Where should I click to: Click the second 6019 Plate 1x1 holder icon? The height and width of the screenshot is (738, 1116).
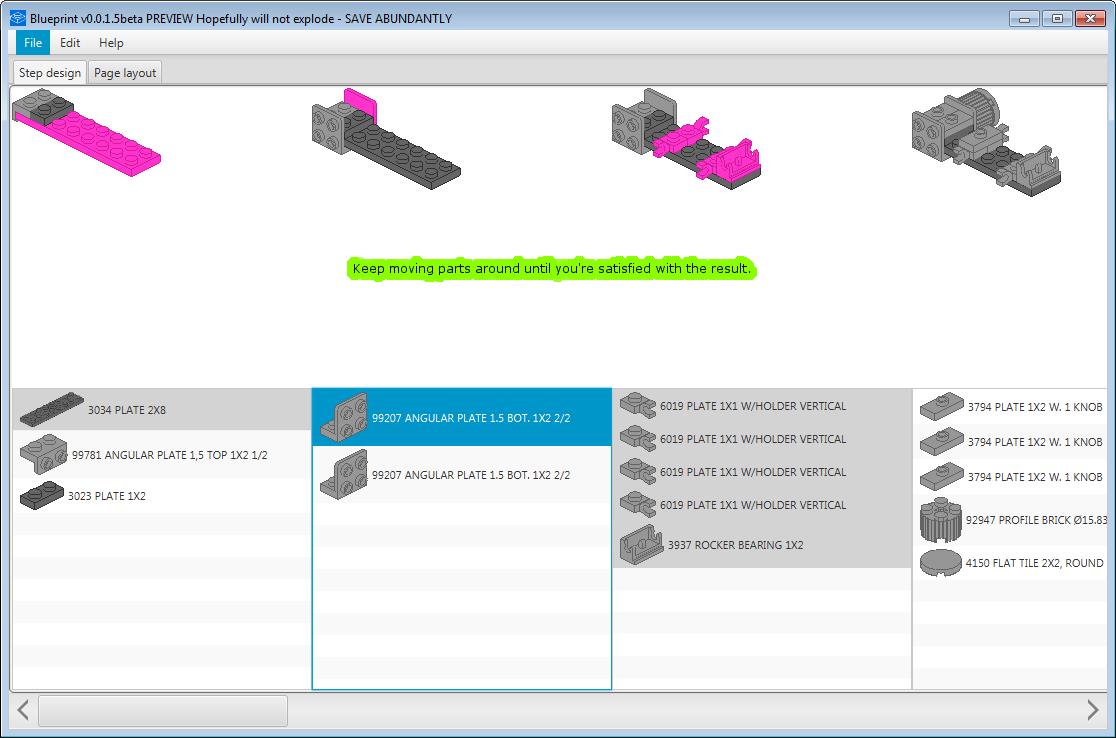point(638,438)
